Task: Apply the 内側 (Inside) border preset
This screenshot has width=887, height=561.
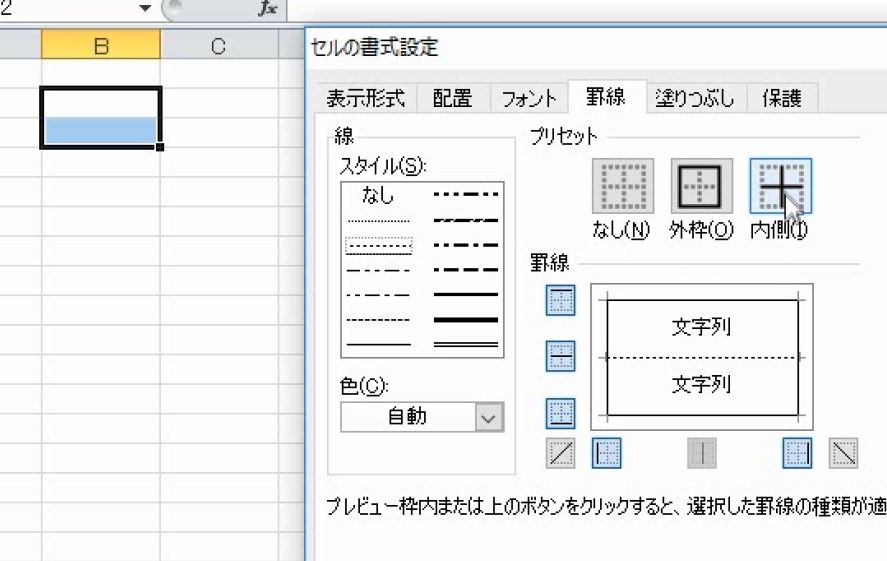Action: (781, 186)
